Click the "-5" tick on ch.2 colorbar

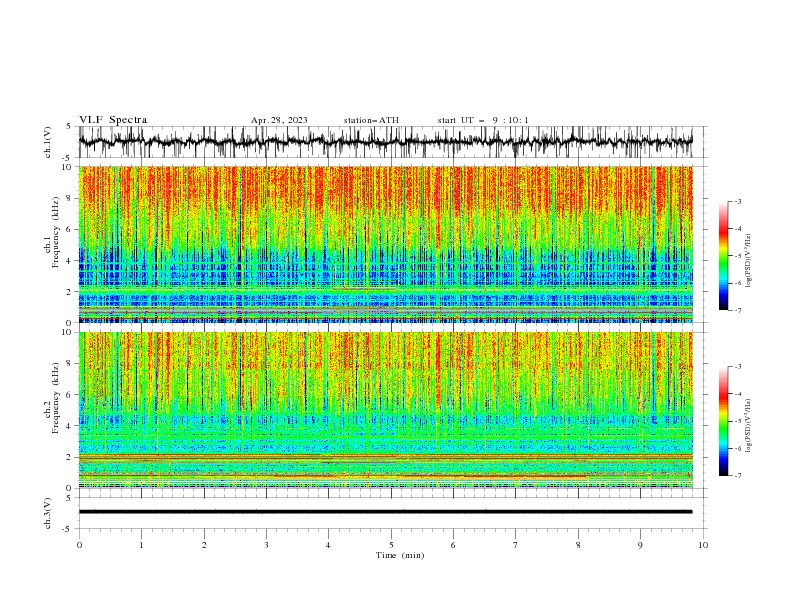tap(738, 421)
